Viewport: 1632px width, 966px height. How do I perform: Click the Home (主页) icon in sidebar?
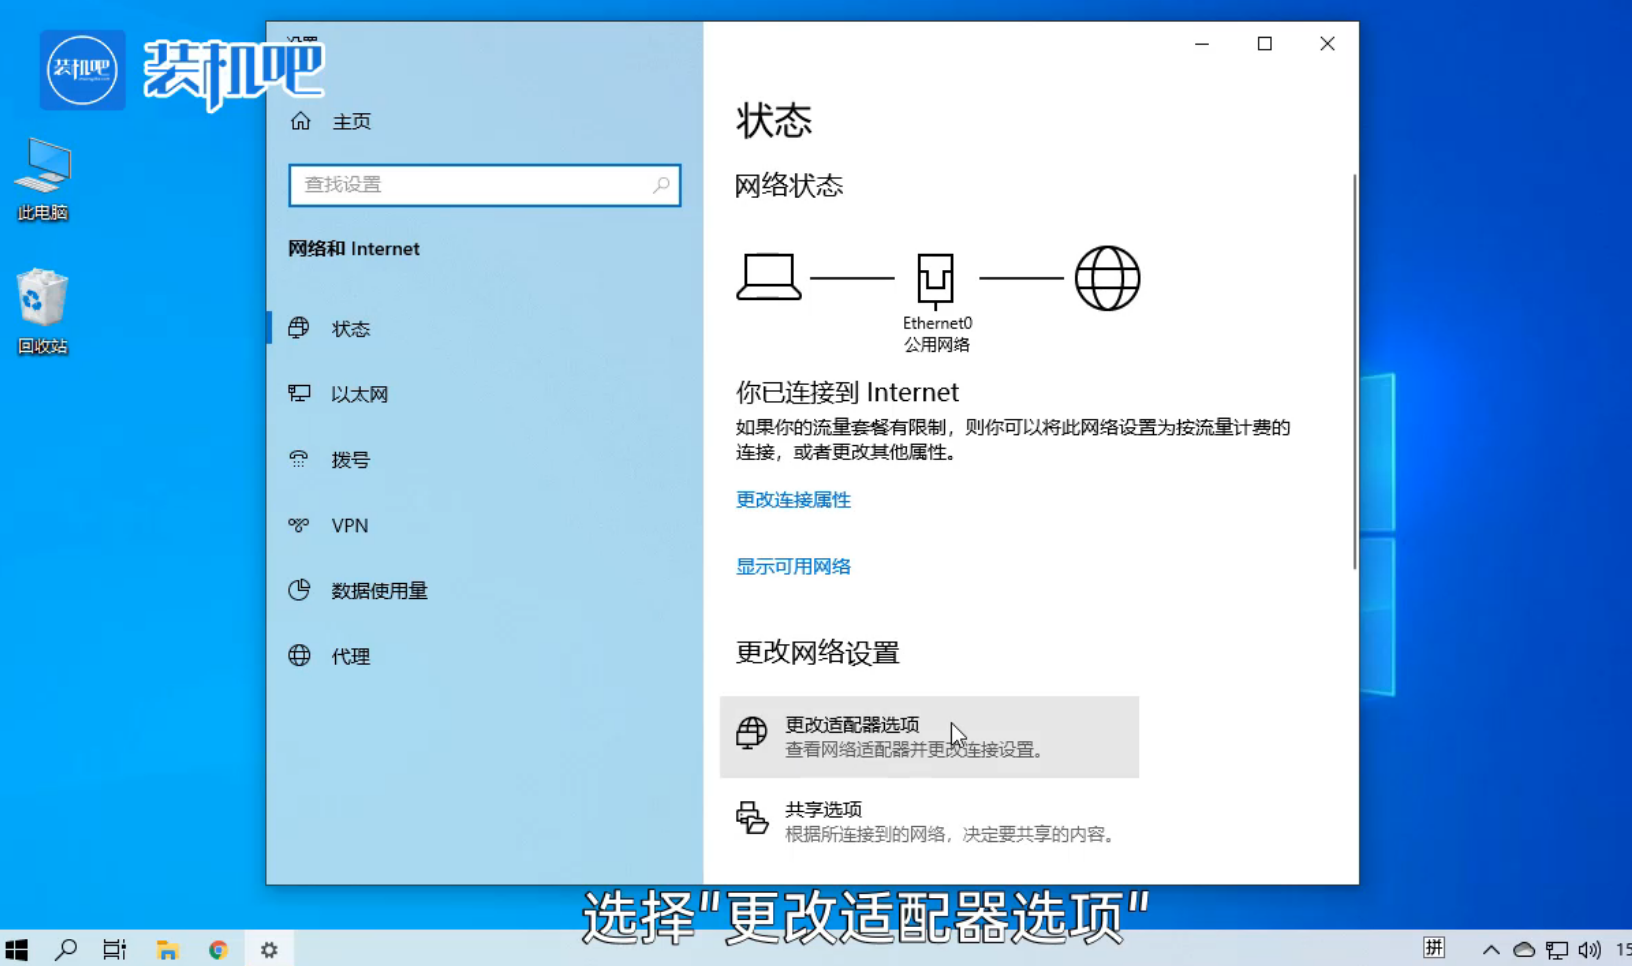click(301, 121)
